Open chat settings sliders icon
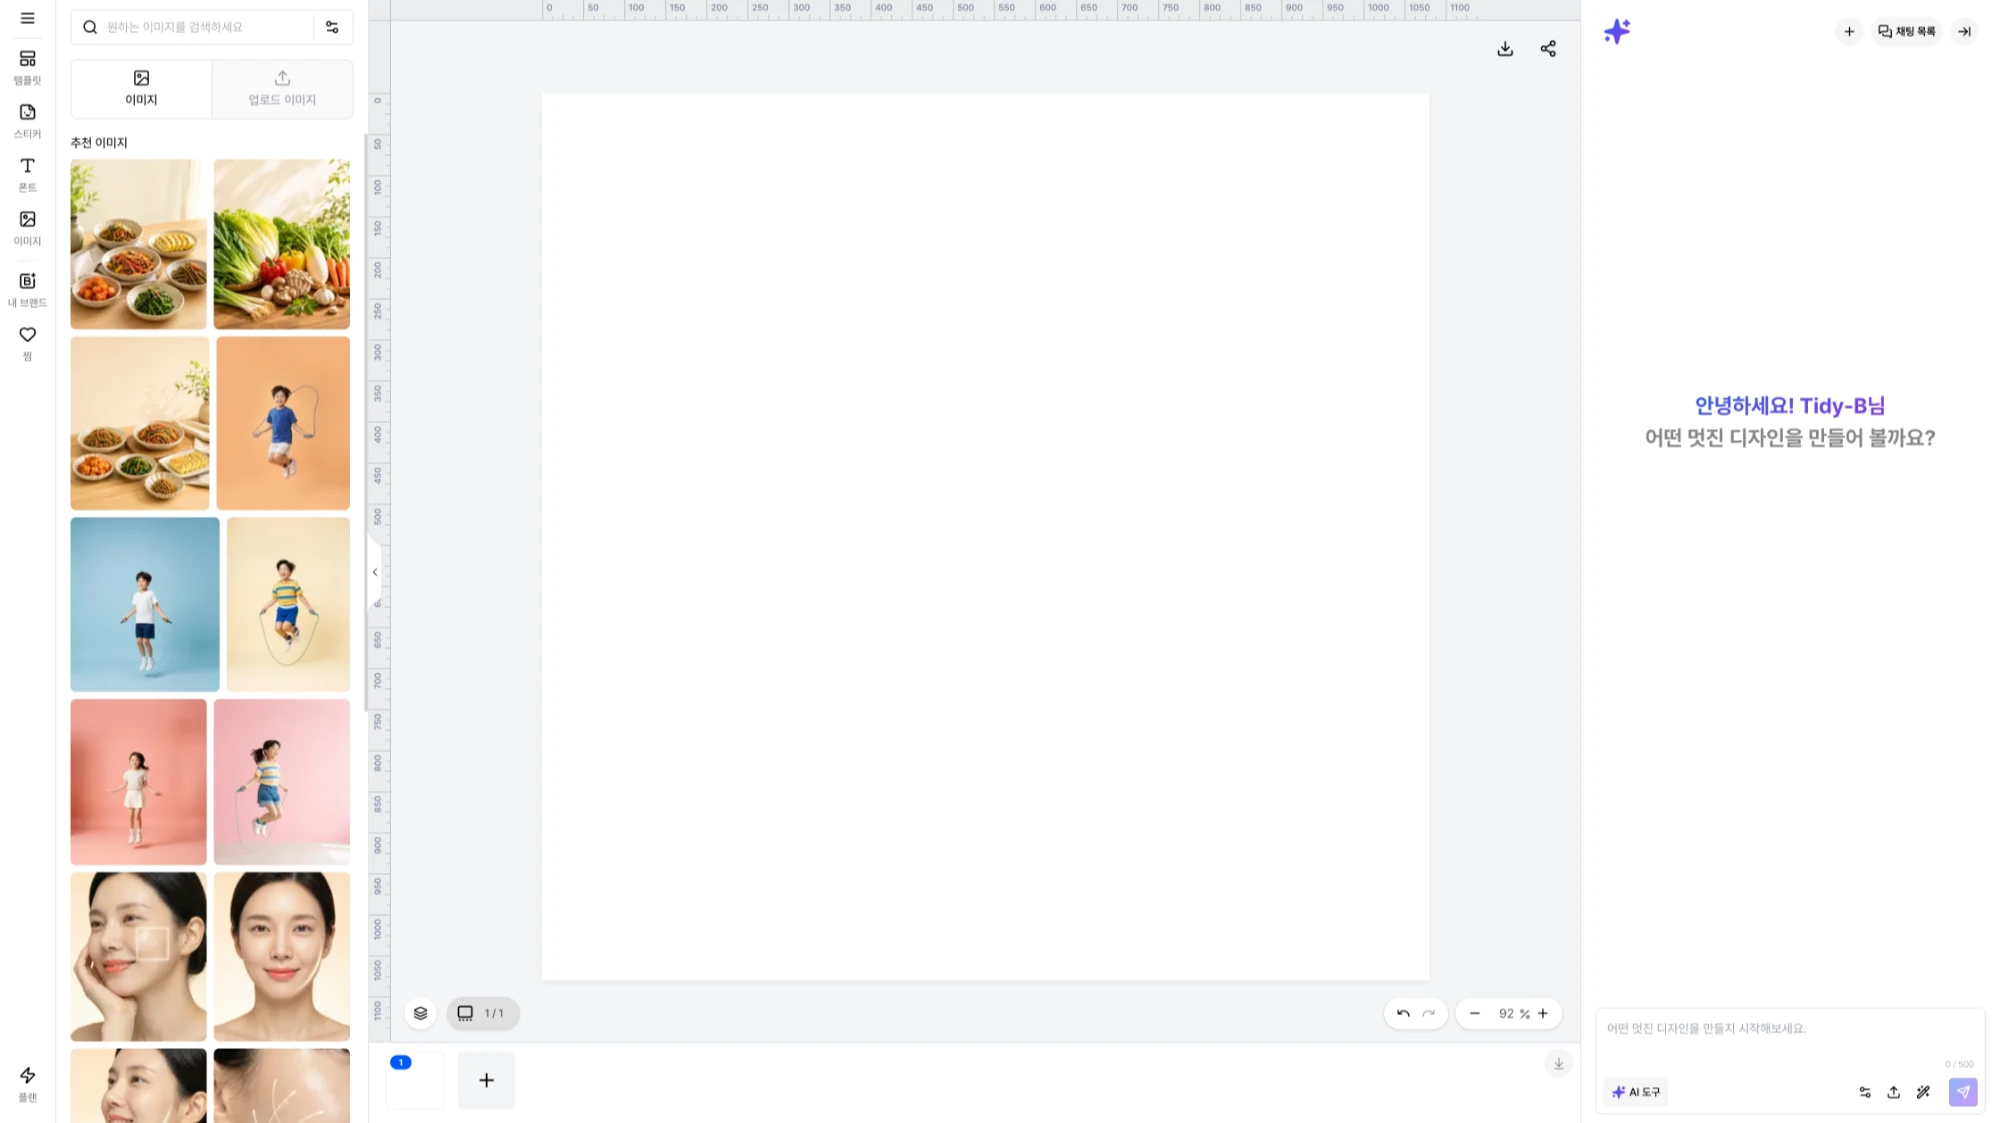This screenshot has width=2000, height=1123. pos(1865,1092)
